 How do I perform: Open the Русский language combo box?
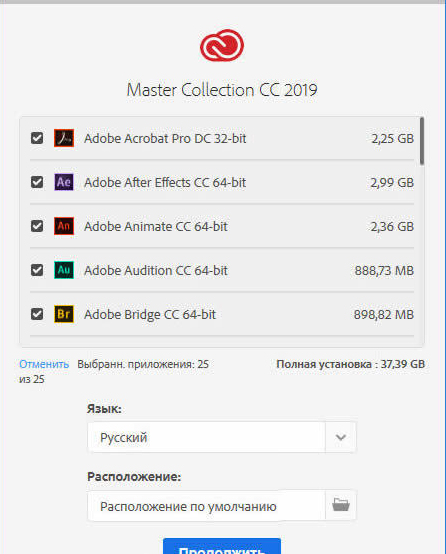click(x=222, y=437)
